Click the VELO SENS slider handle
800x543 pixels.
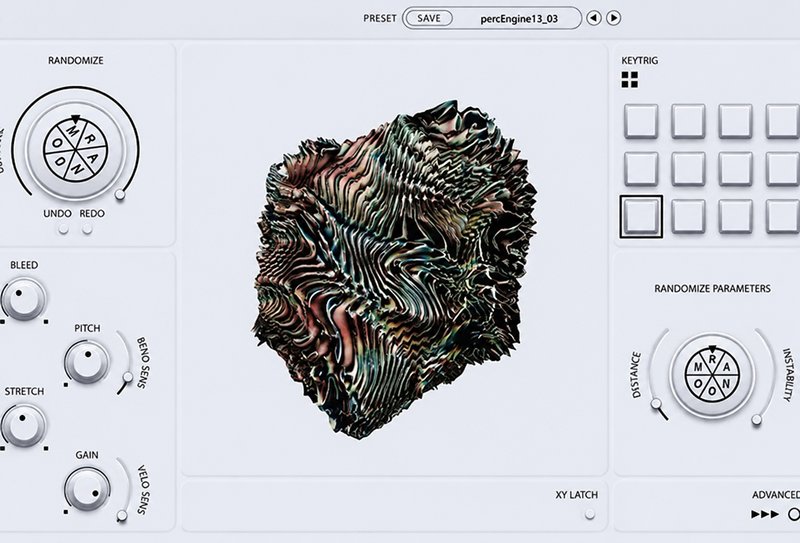pos(122,515)
